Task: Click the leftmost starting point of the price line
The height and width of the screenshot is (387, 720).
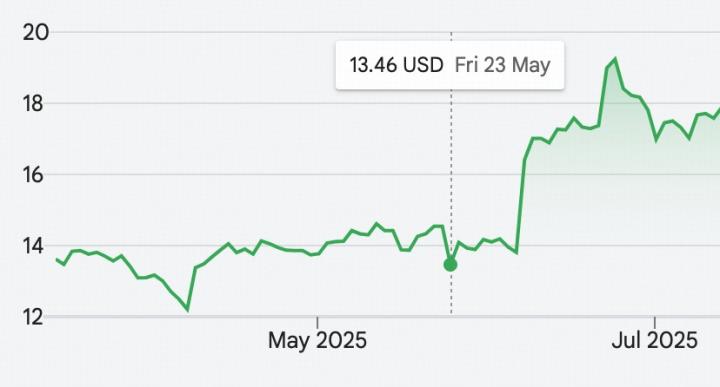Action: [56, 259]
